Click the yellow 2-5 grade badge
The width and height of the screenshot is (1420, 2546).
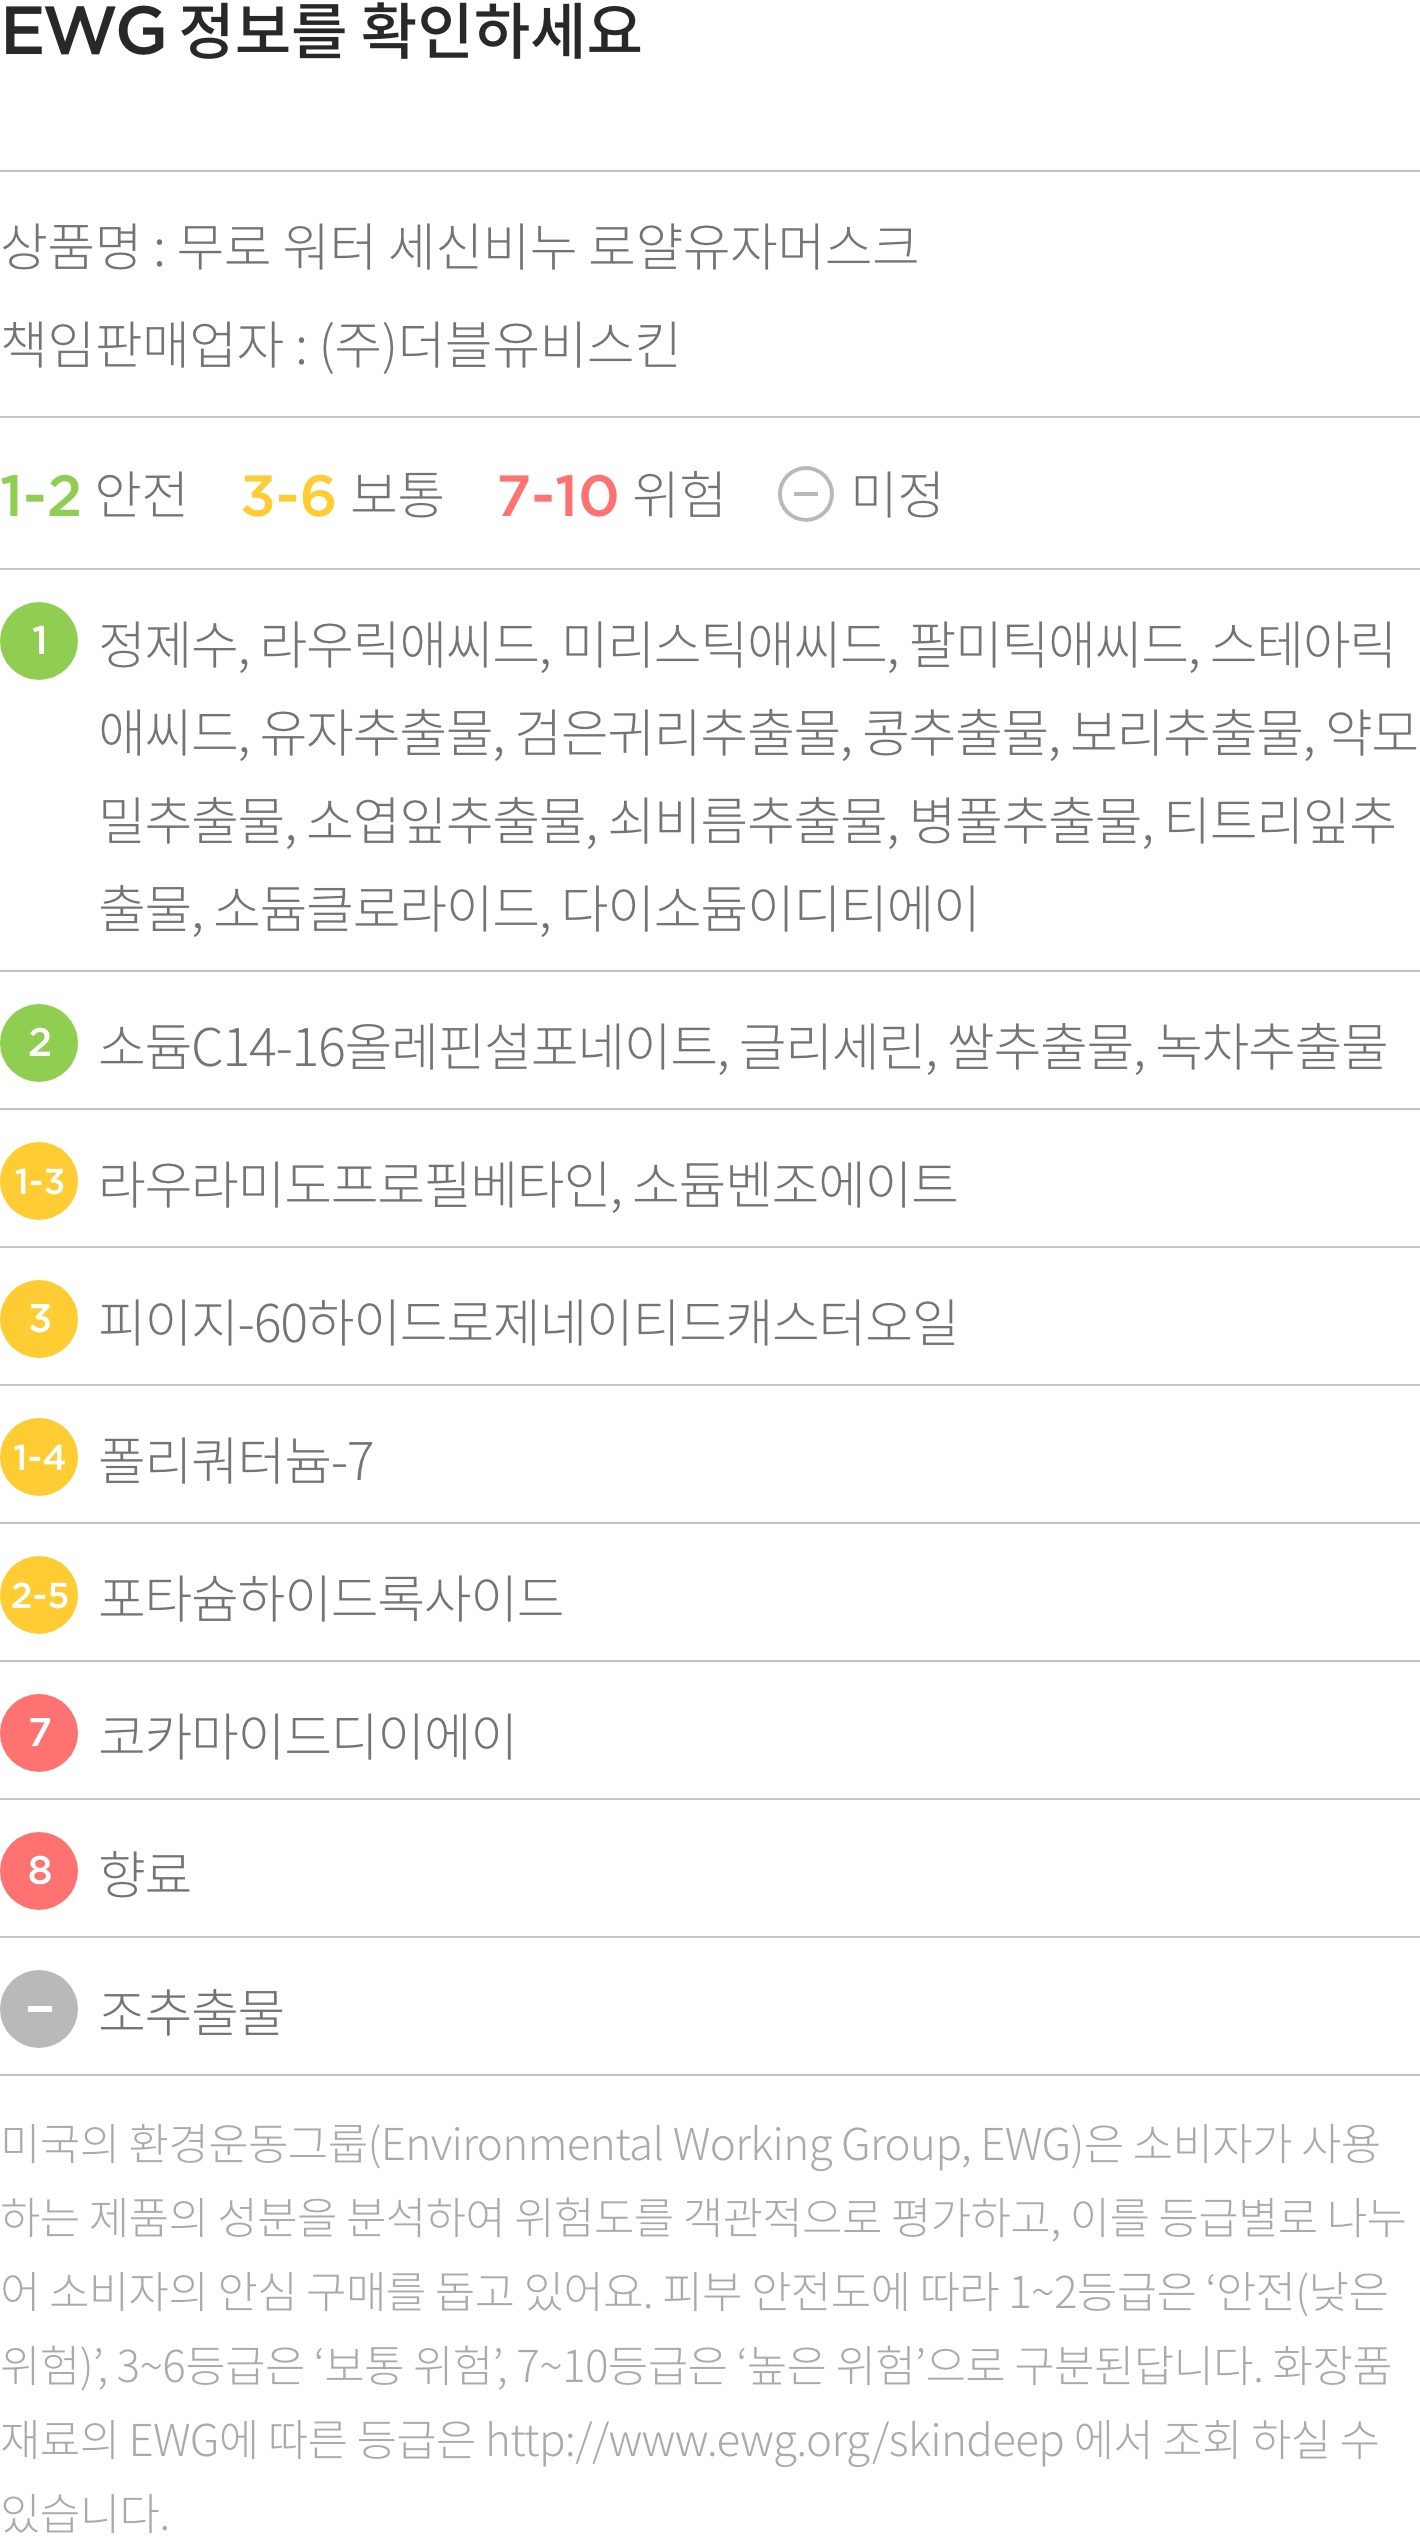coord(39,1595)
